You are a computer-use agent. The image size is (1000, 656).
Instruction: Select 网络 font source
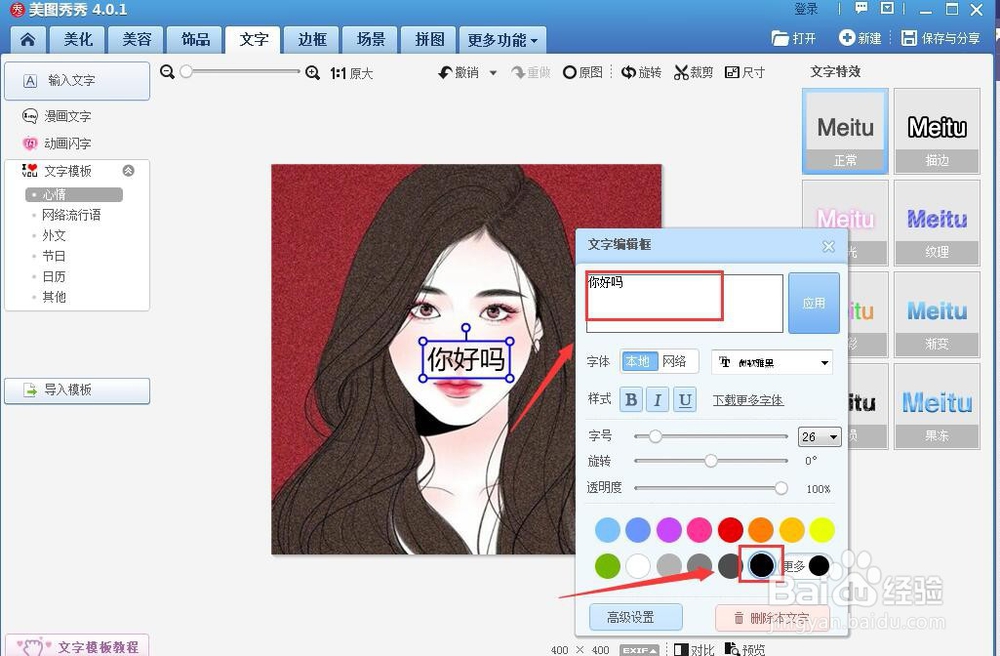[674, 361]
